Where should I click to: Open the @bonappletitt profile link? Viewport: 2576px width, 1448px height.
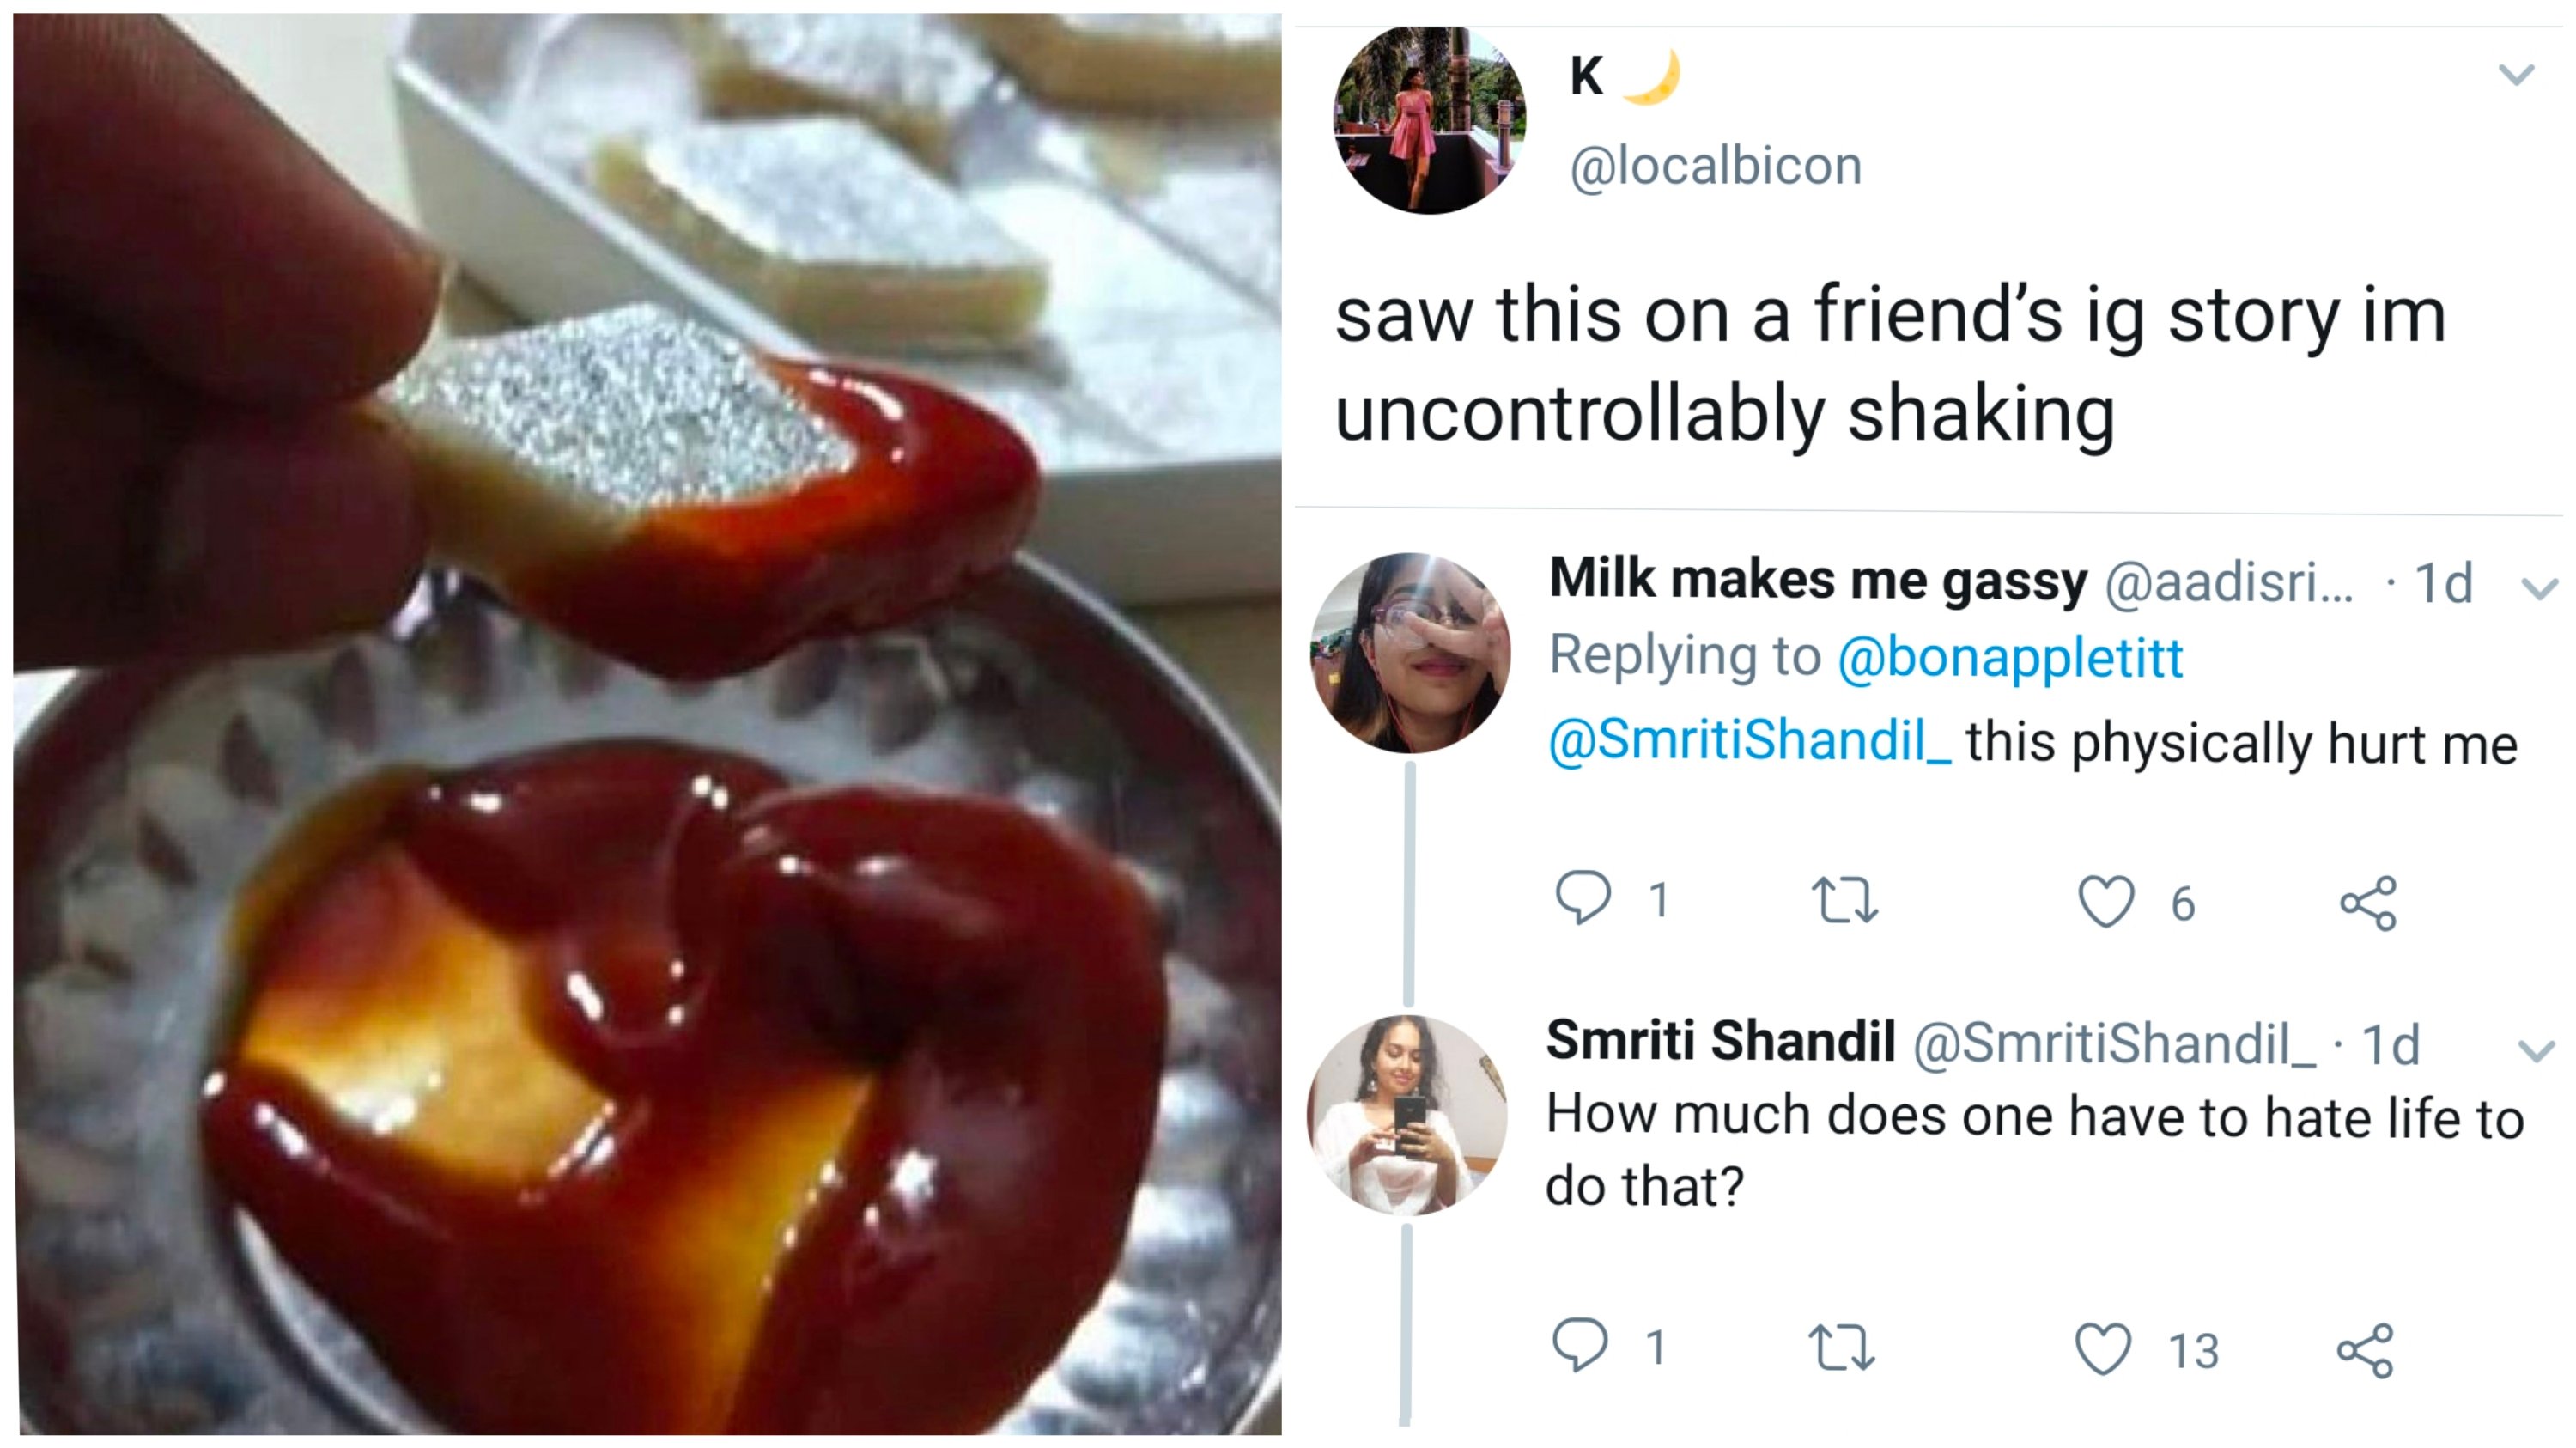coord(2010,657)
